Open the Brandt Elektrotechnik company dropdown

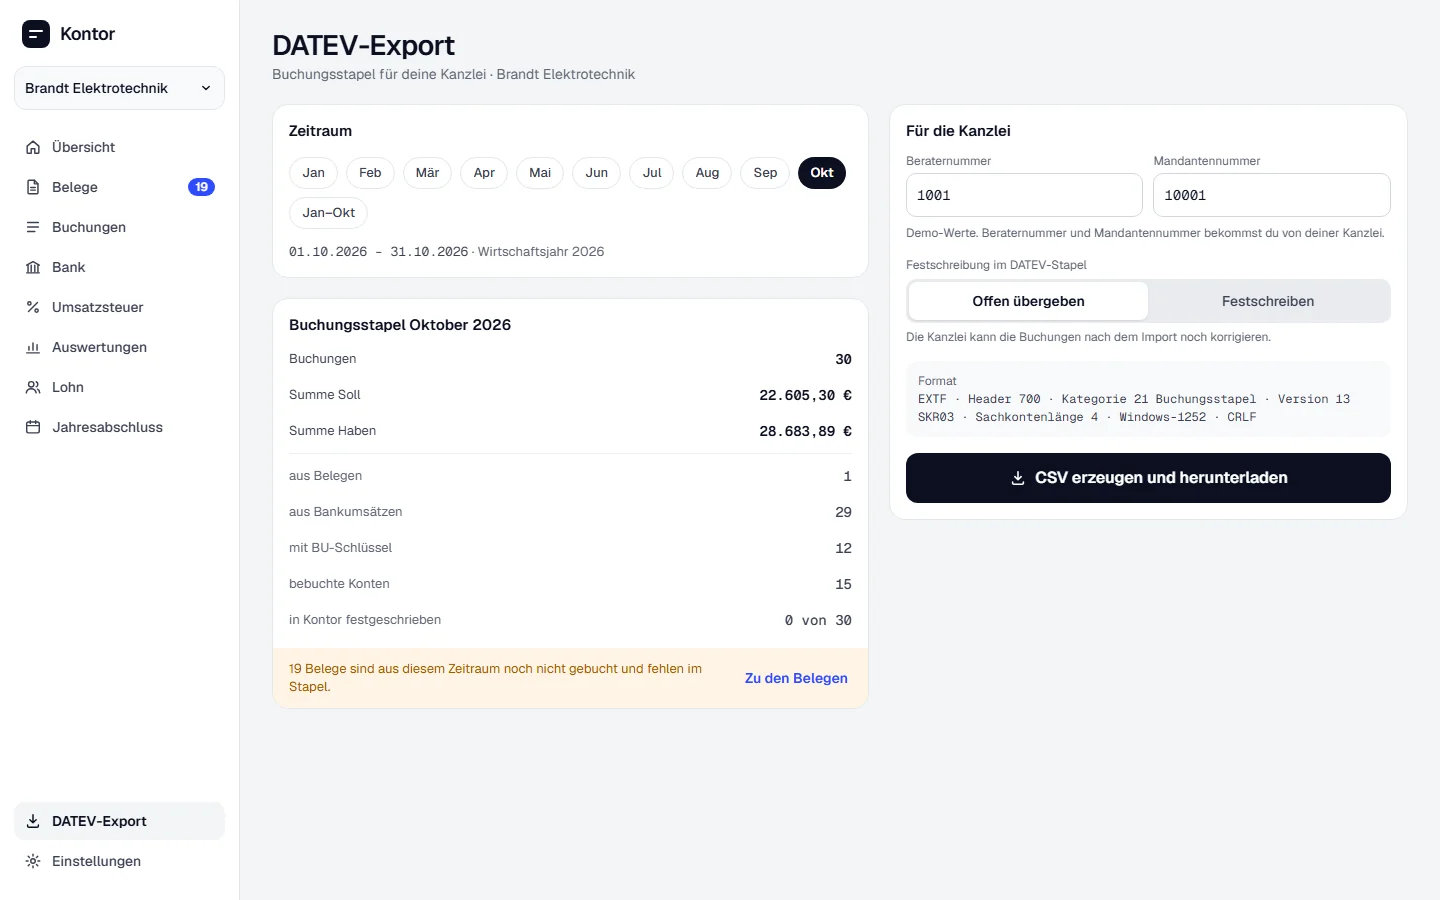click(x=119, y=88)
